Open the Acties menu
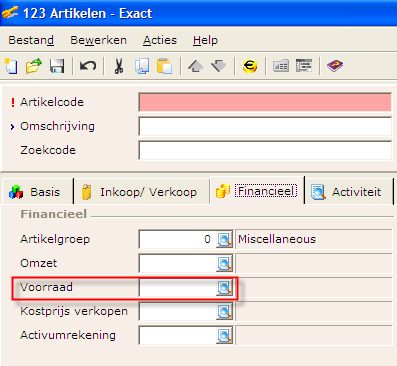The width and height of the screenshot is (397, 366). point(160,40)
